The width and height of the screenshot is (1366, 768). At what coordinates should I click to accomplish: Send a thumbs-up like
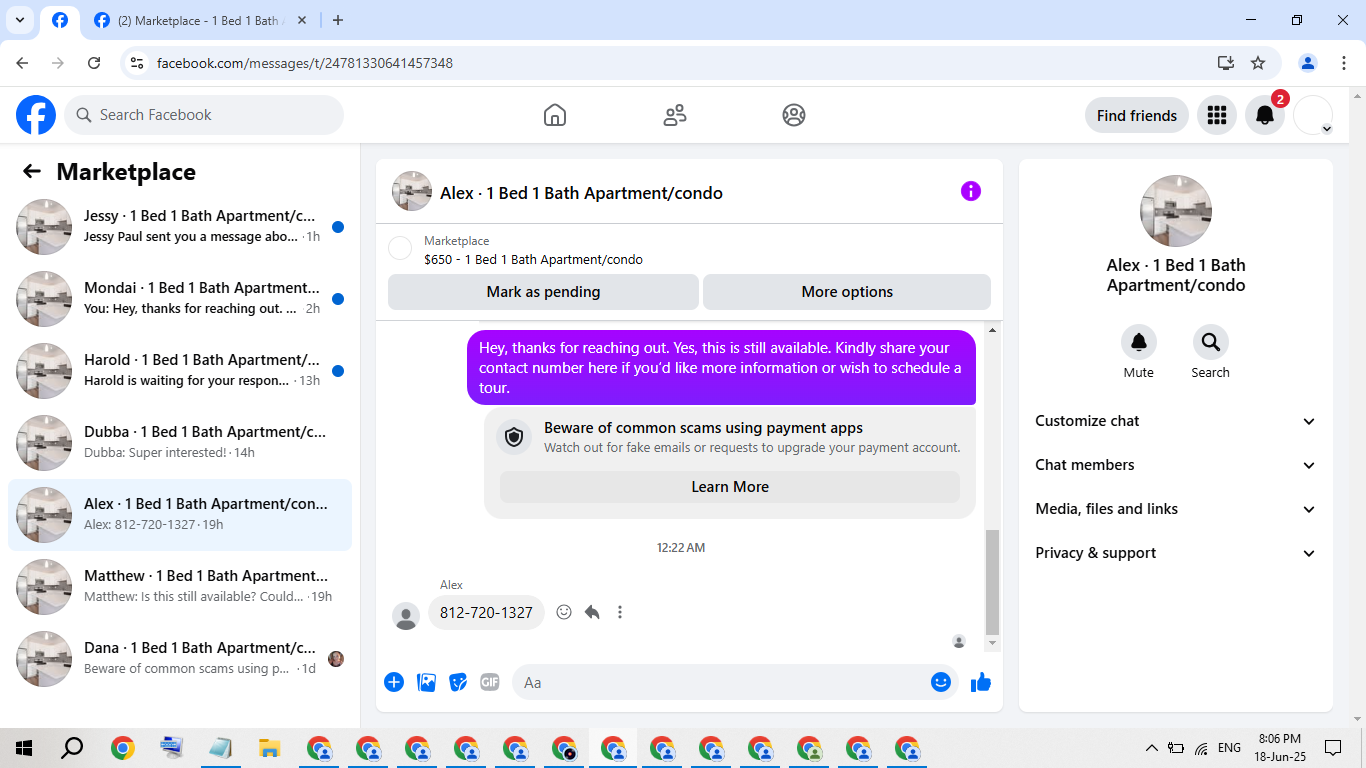(x=981, y=682)
